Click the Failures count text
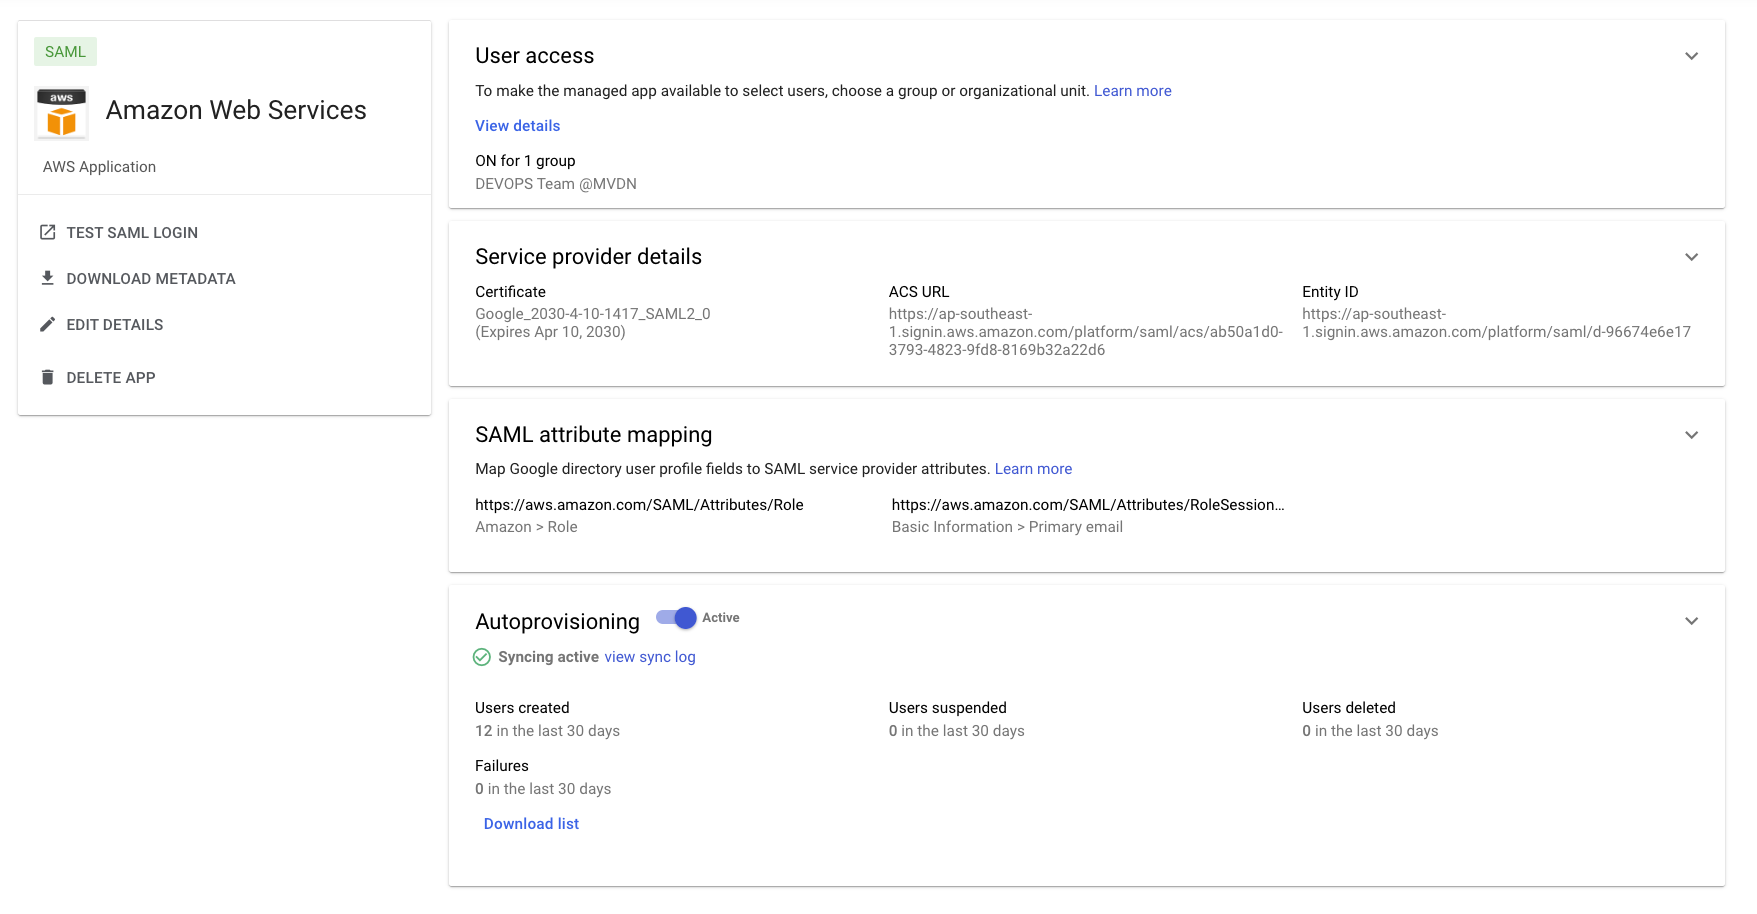The width and height of the screenshot is (1757, 914). [543, 789]
